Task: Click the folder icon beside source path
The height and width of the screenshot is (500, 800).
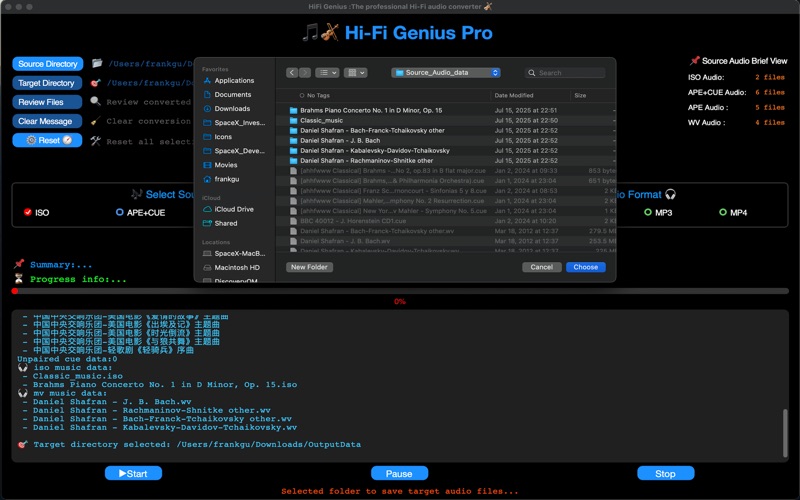Action: 97,63
